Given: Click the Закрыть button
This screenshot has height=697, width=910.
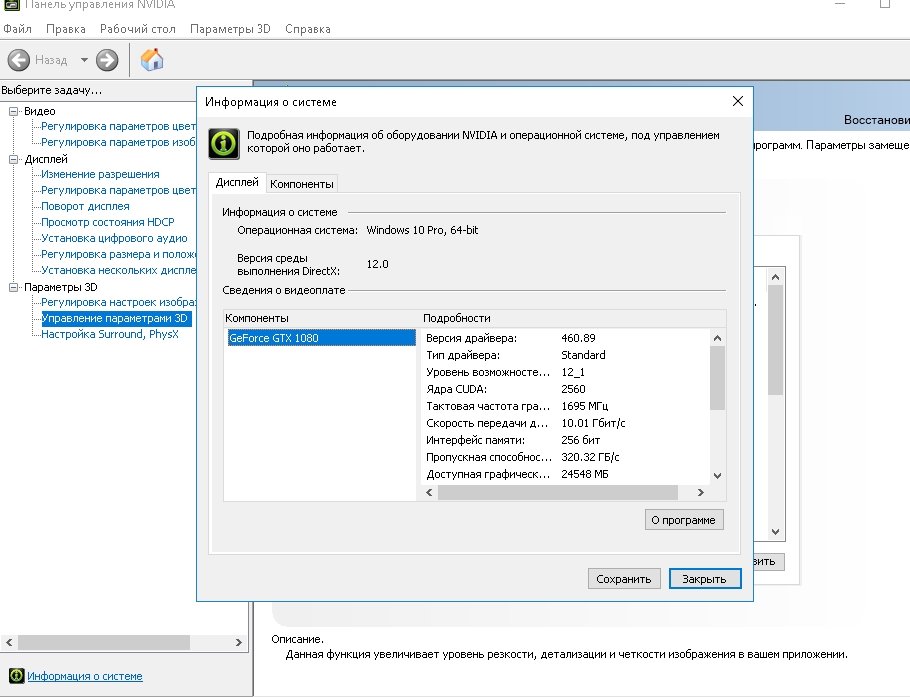Looking at the screenshot, I should click(x=705, y=579).
